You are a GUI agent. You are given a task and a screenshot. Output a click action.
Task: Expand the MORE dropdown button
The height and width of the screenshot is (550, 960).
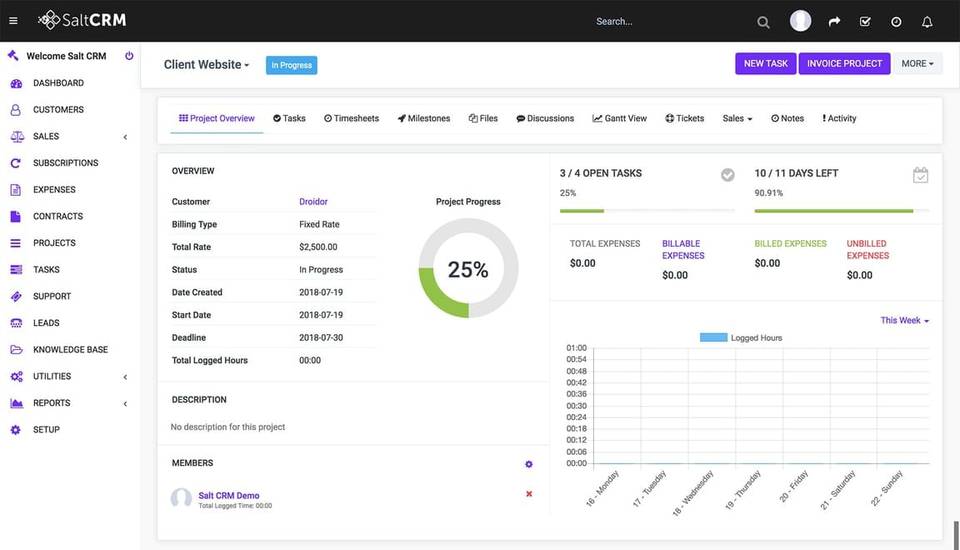point(917,64)
